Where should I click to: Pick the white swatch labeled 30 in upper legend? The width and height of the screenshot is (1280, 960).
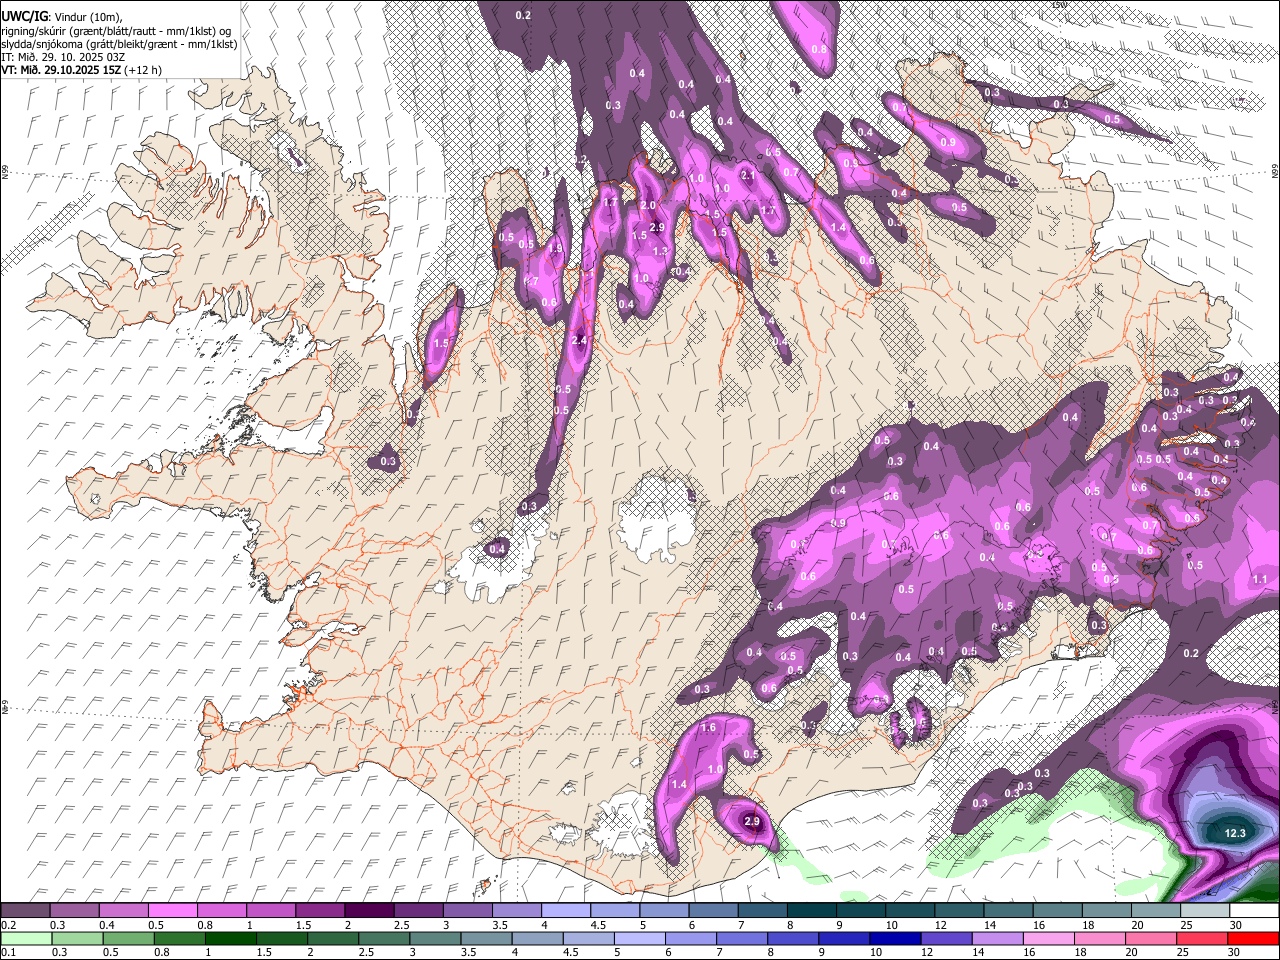1254,911
